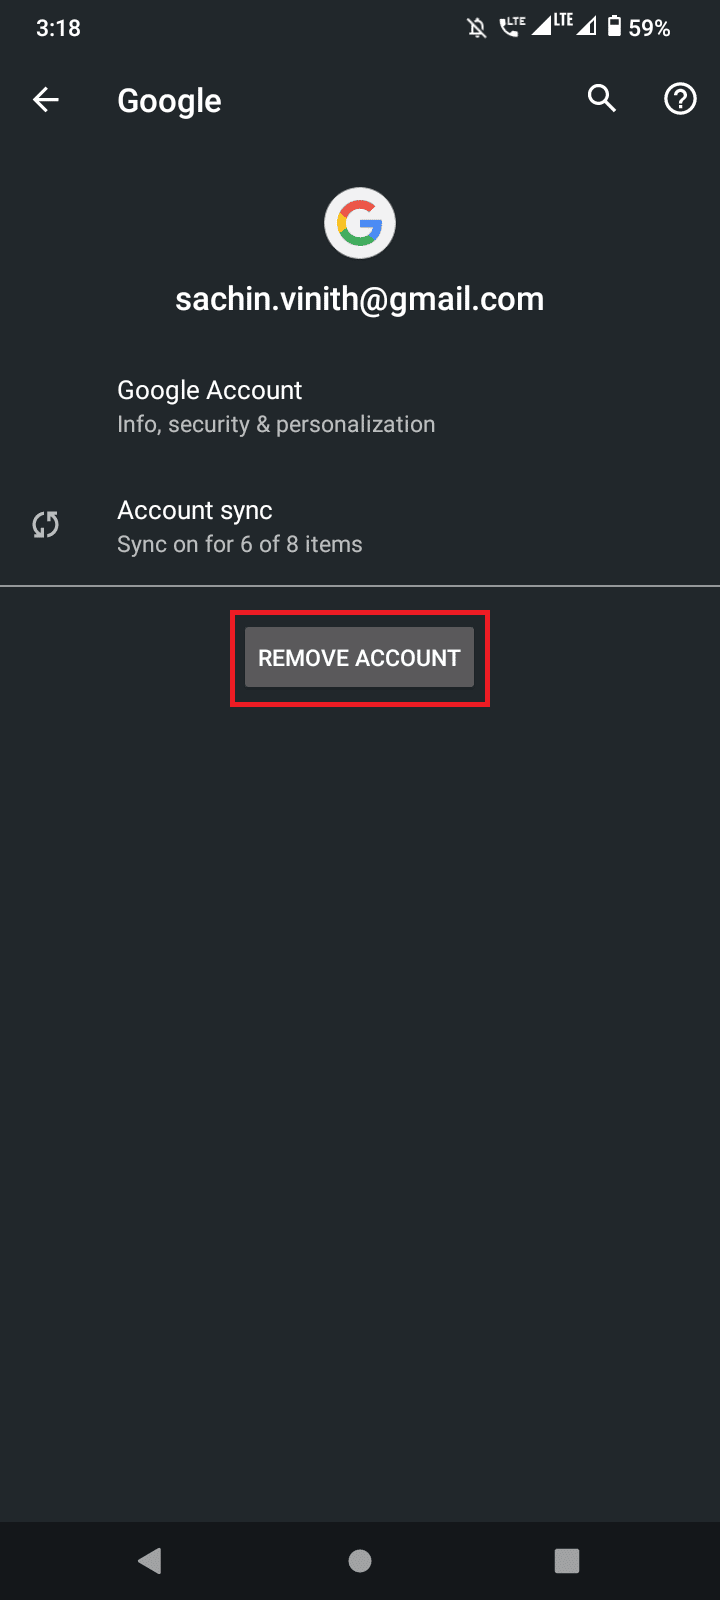Tap the LTE call icon in status bar

coord(513,27)
